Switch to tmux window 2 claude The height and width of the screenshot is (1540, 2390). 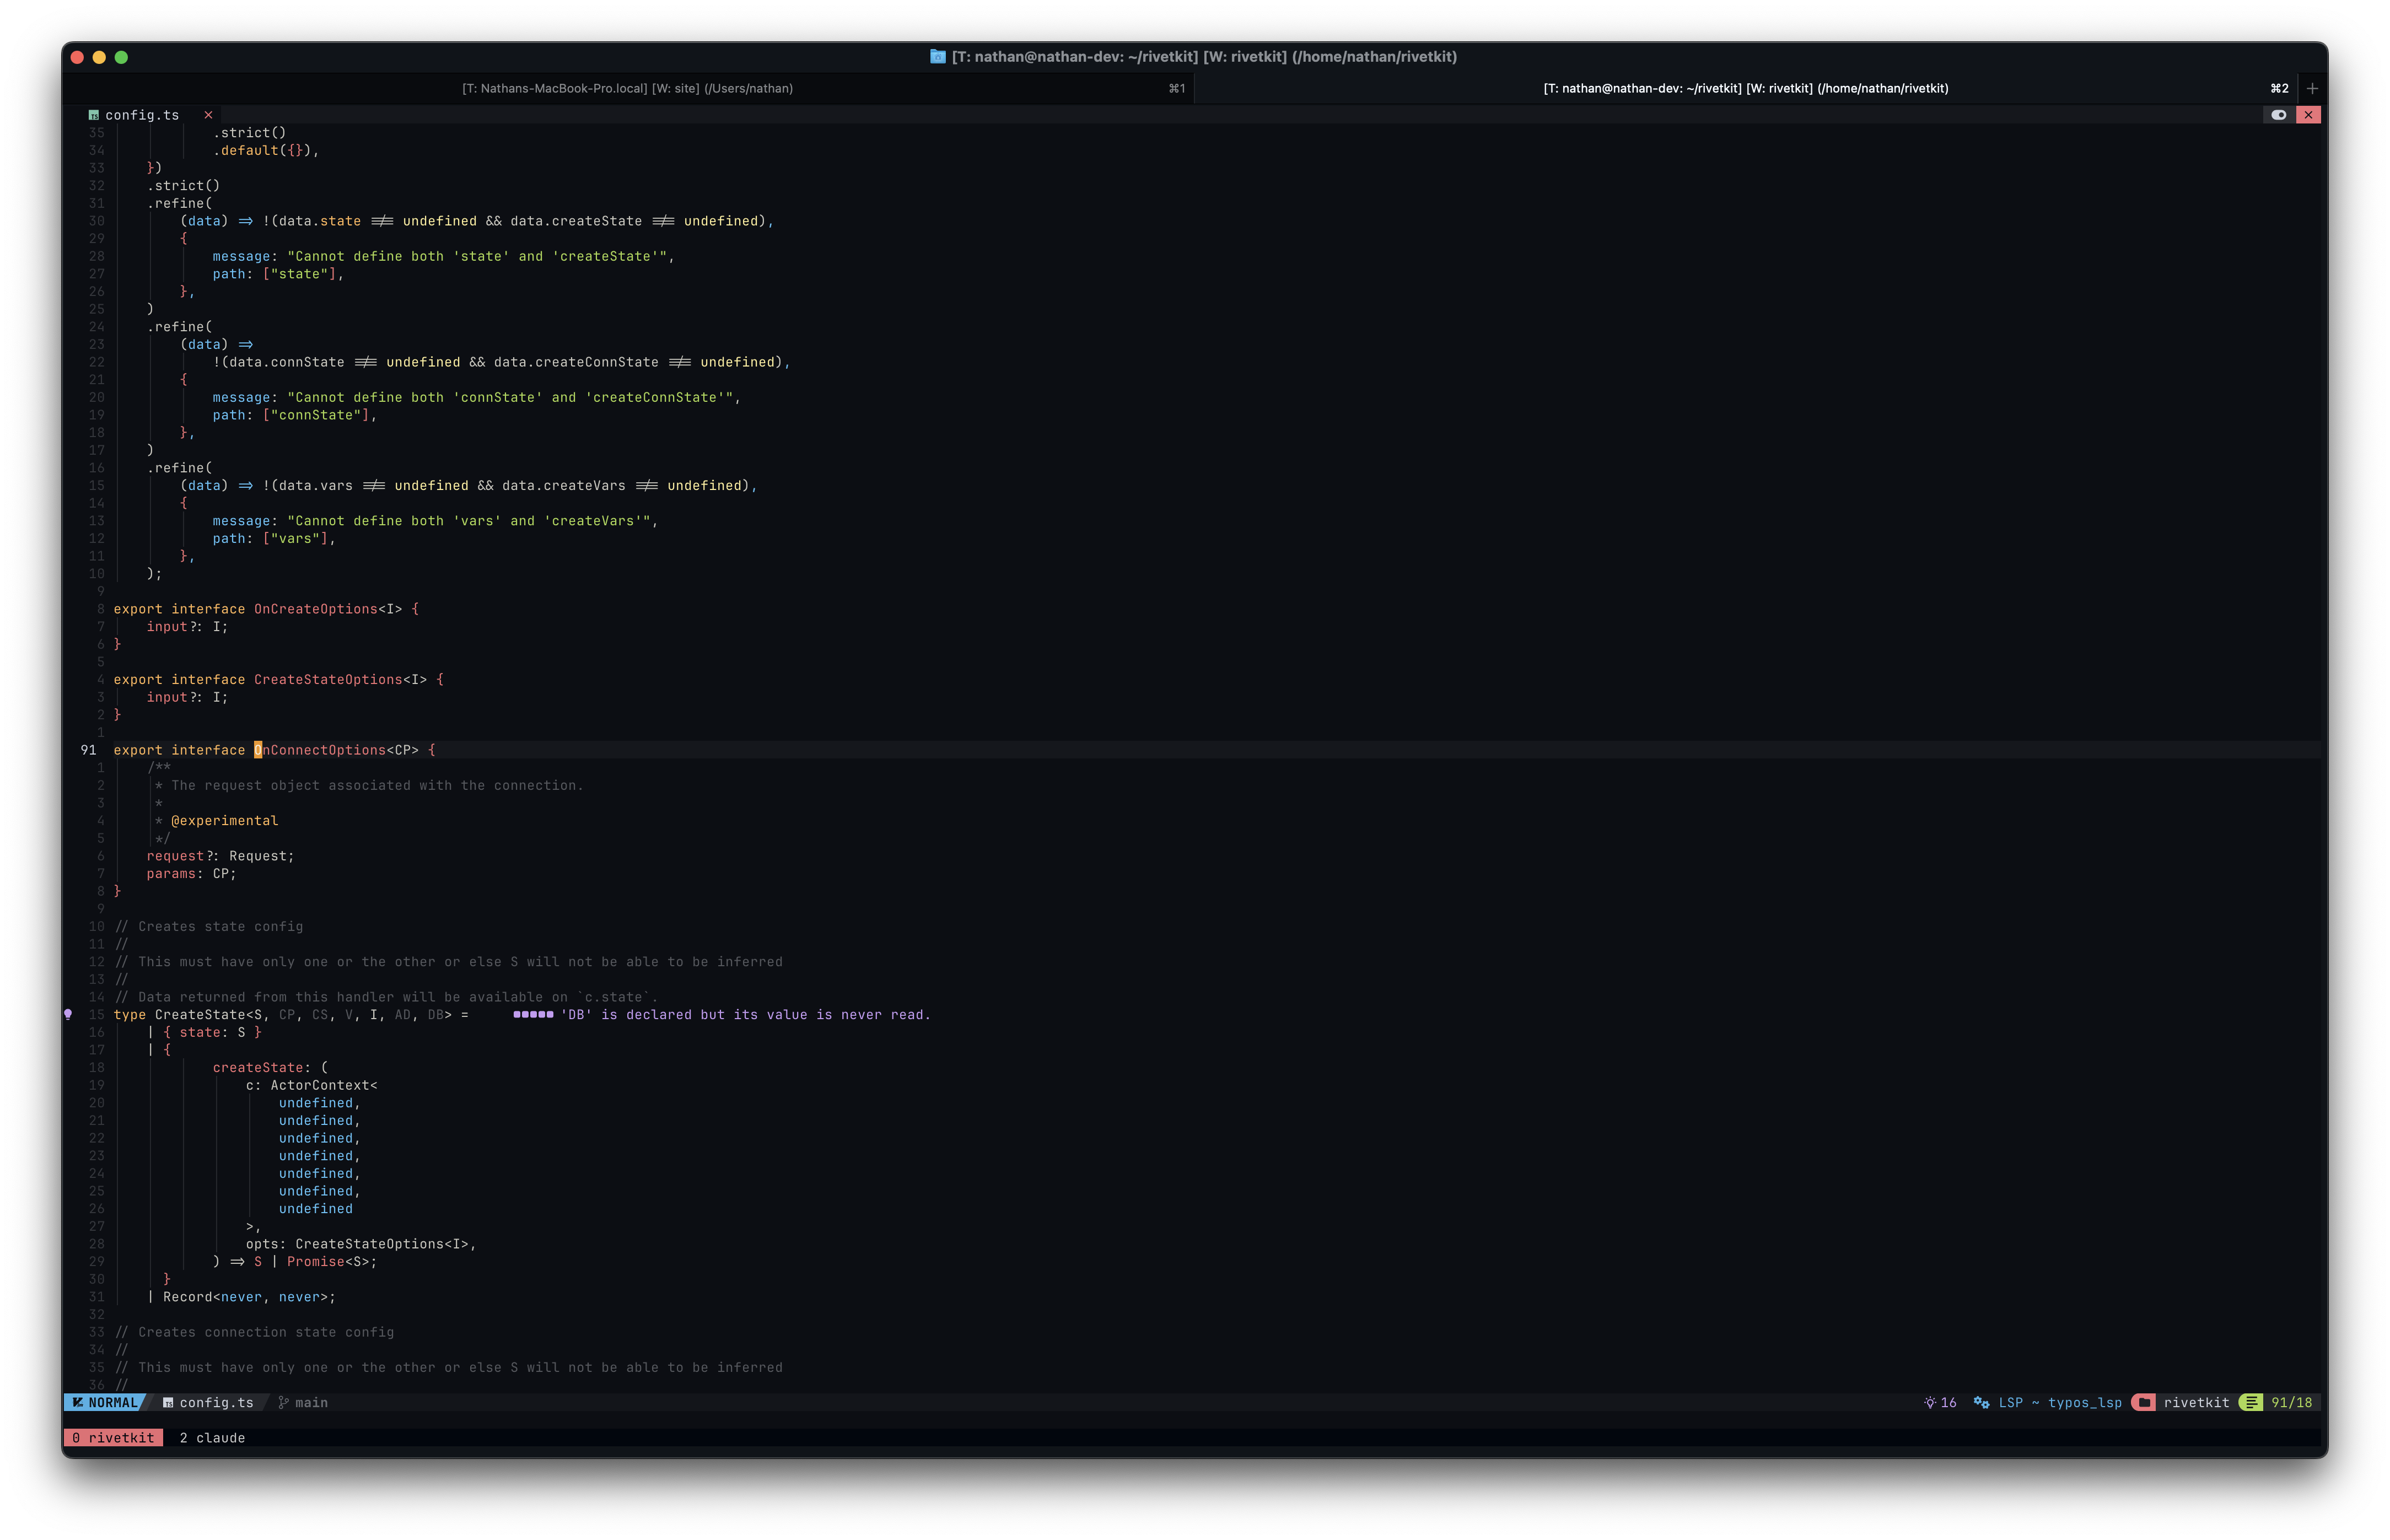[x=212, y=1438]
